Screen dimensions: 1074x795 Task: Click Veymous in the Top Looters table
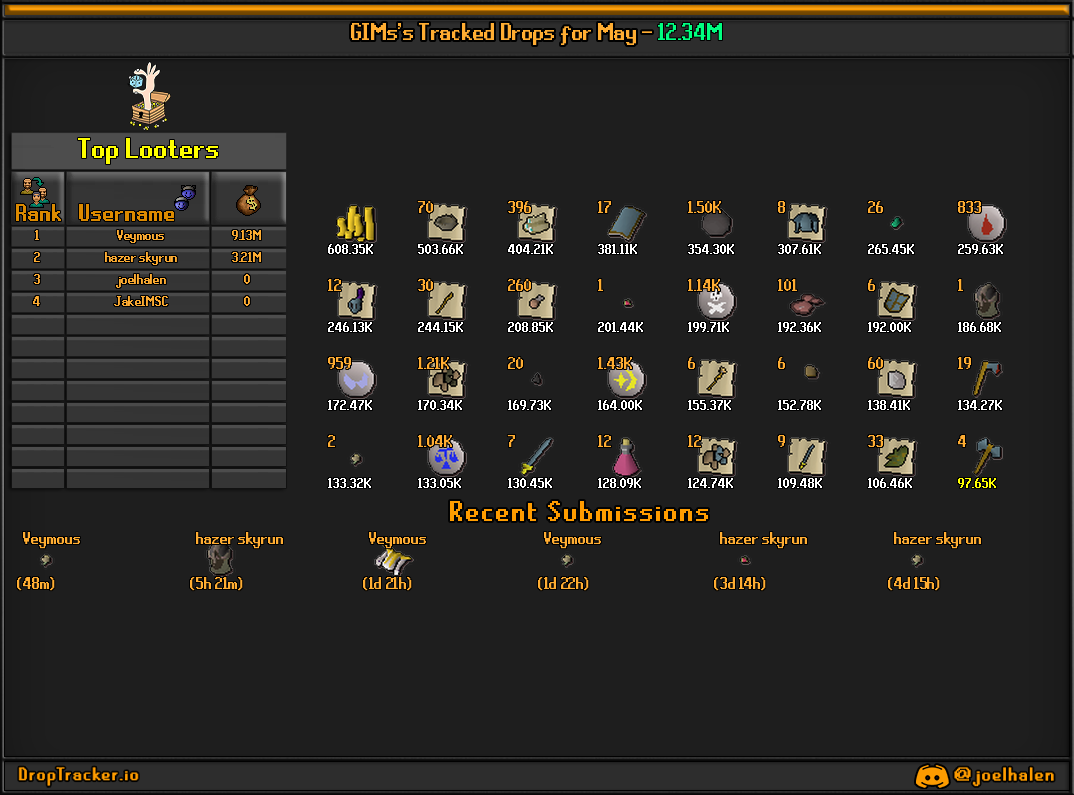[x=140, y=236]
